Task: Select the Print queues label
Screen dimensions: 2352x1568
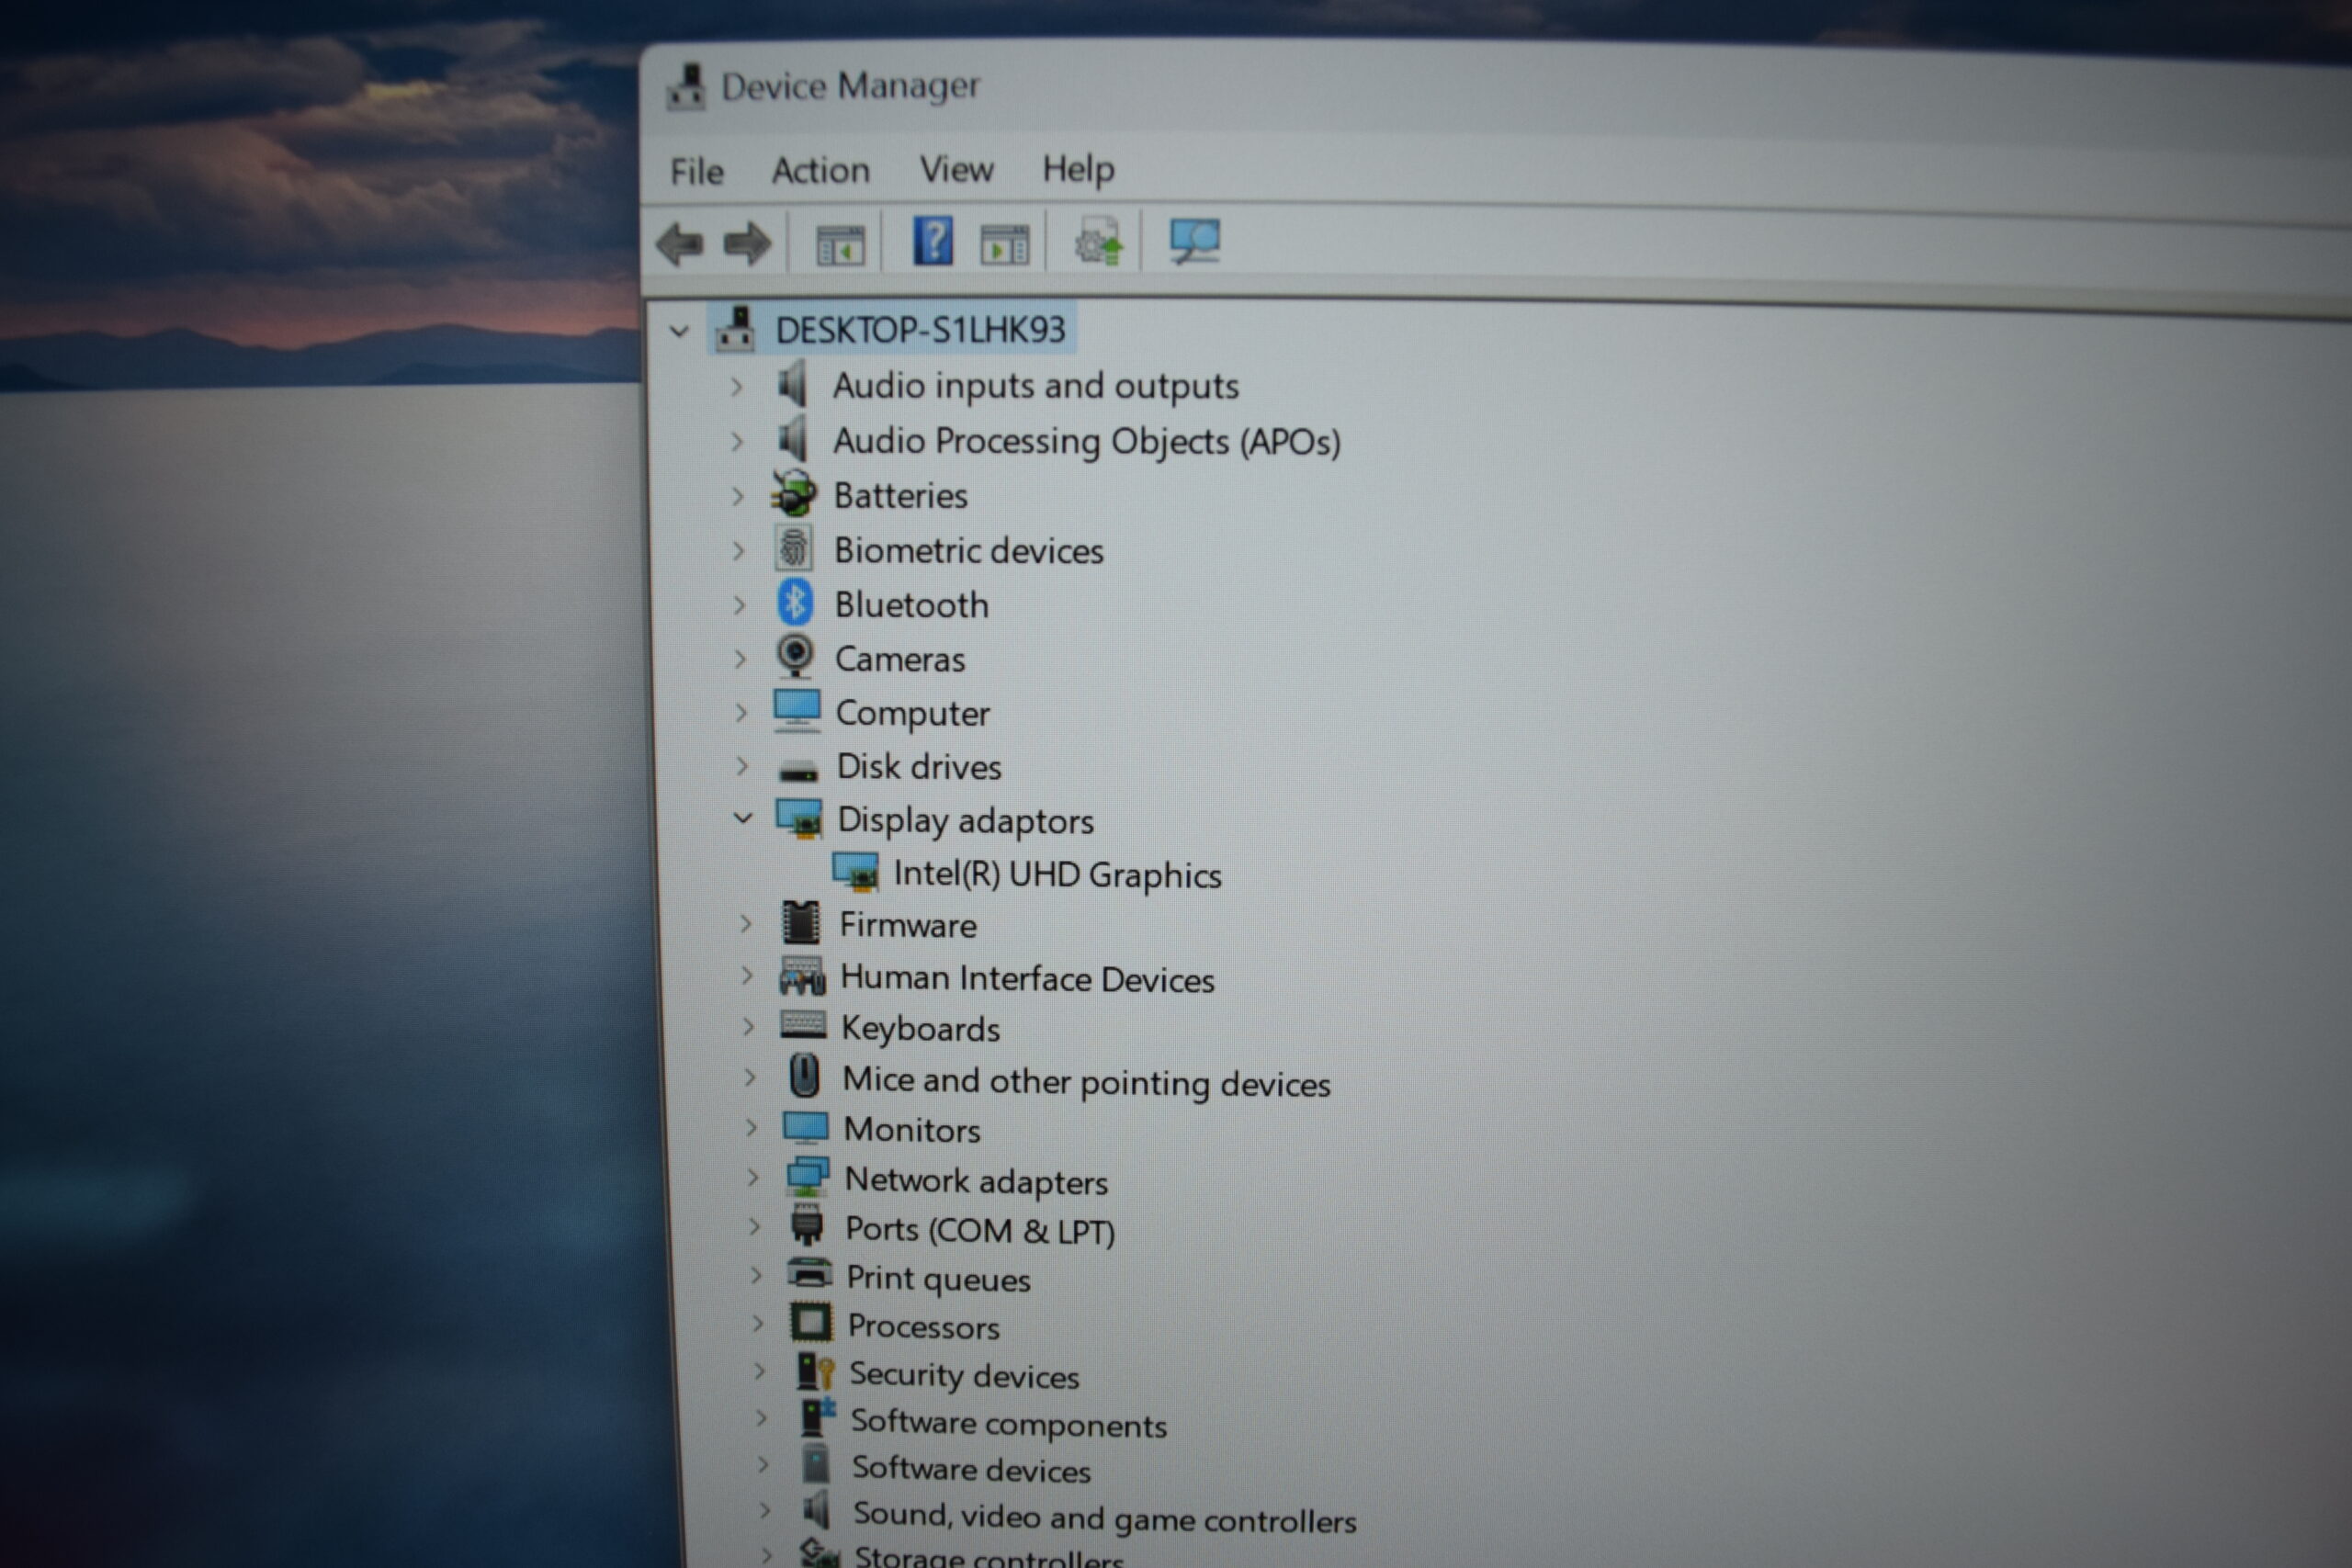Action: pyautogui.click(x=938, y=1279)
